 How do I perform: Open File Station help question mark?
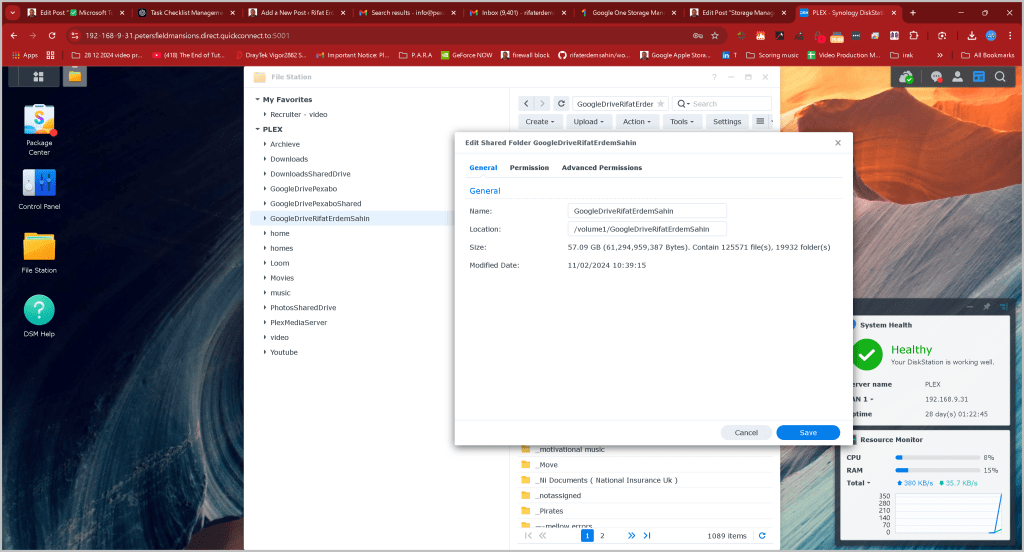(714, 77)
